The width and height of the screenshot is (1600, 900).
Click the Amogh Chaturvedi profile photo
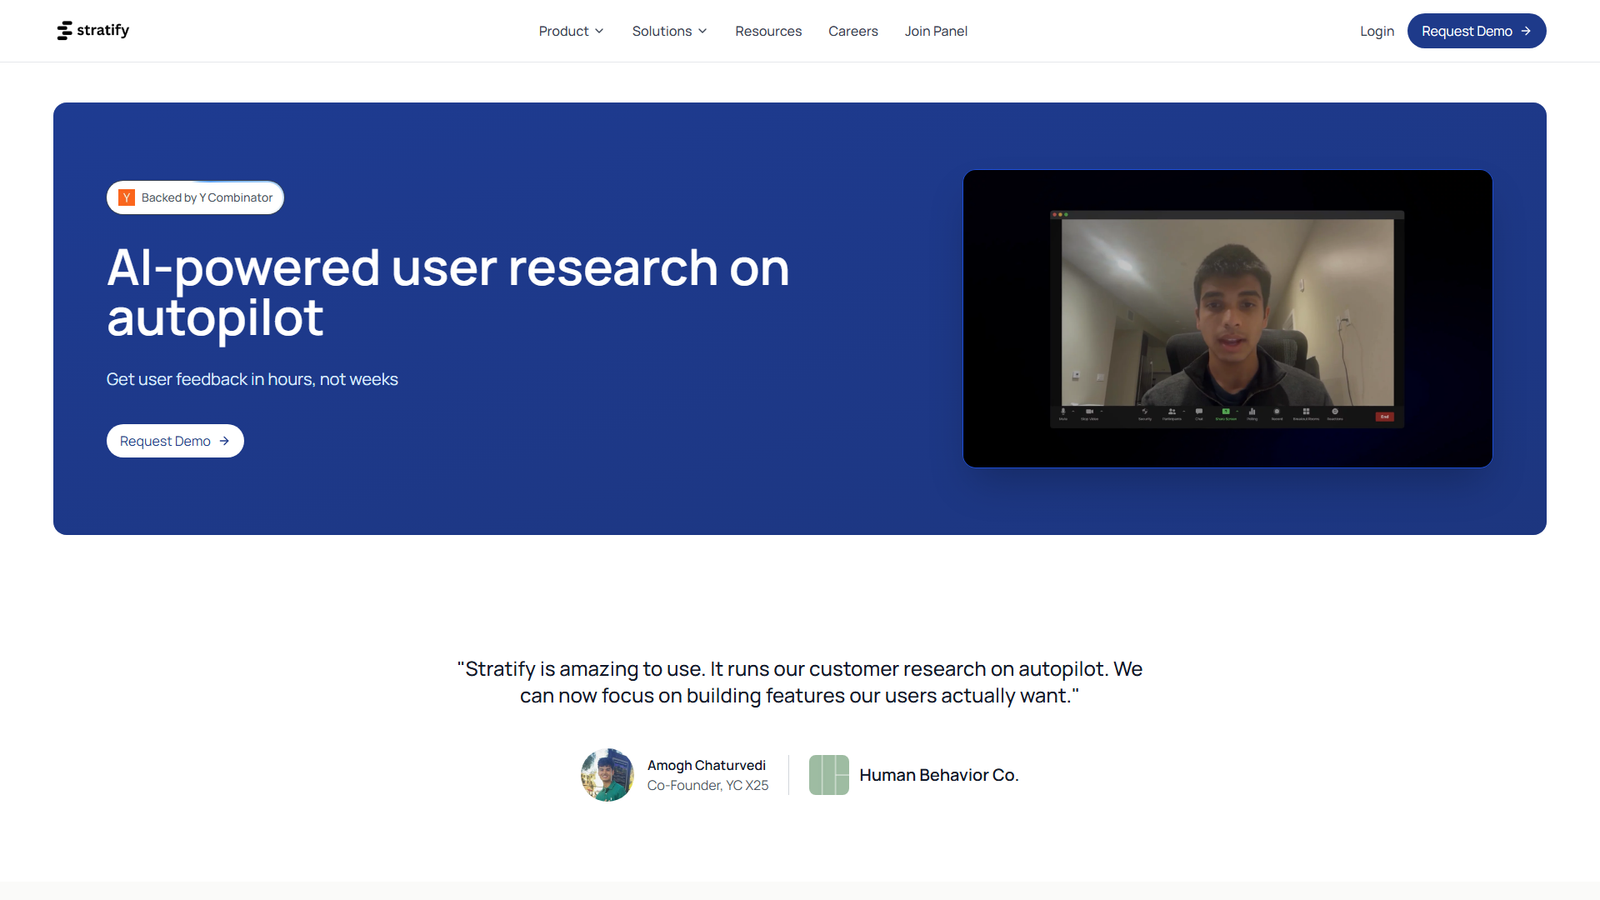click(x=607, y=774)
